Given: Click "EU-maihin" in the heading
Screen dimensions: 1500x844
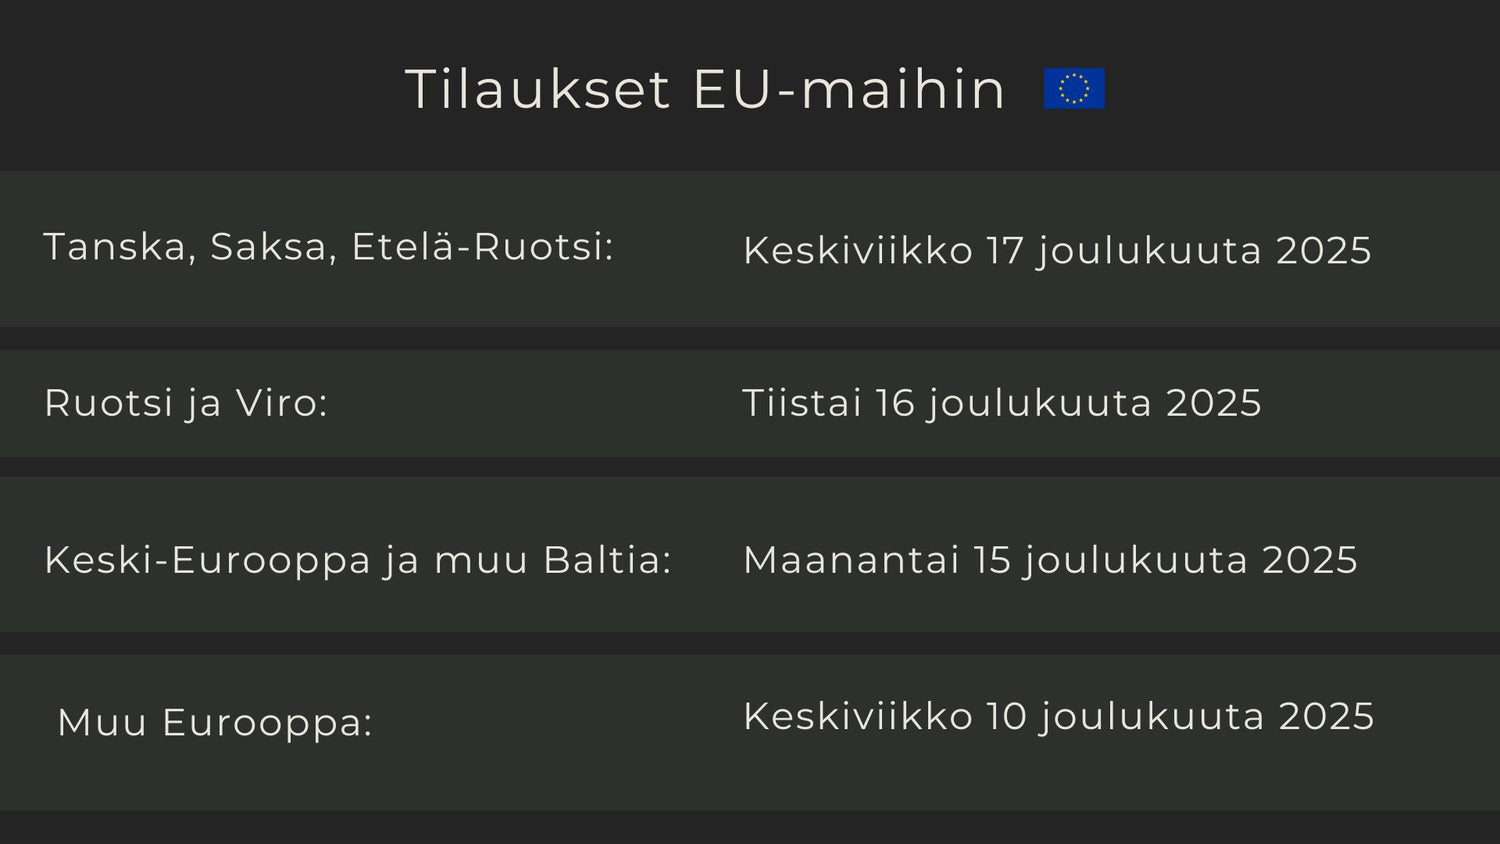Looking at the screenshot, I should (849, 89).
